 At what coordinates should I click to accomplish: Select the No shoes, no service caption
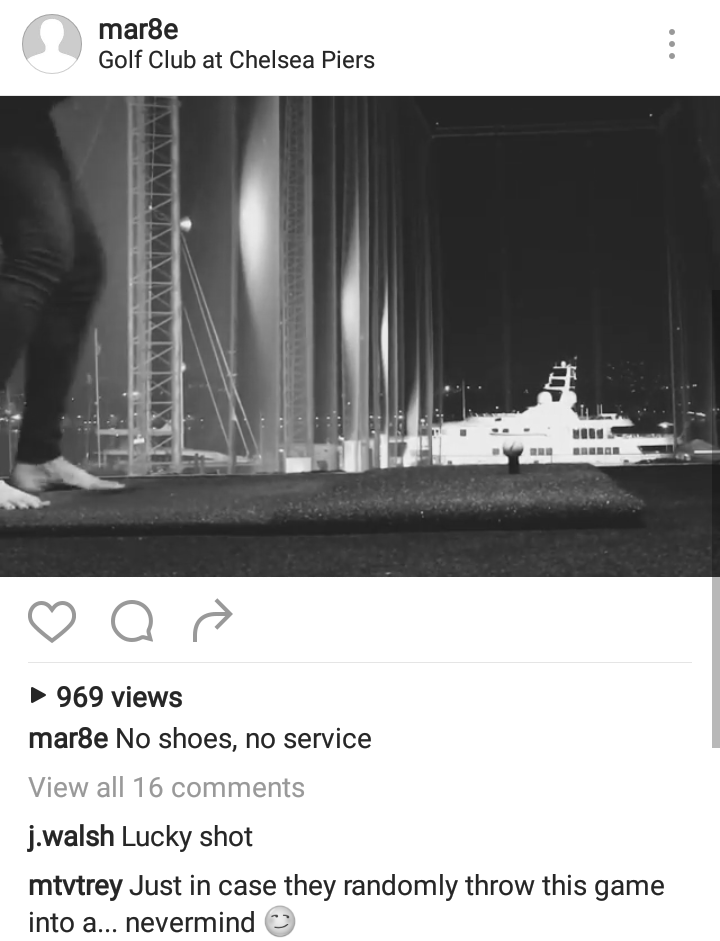pos(244,739)
